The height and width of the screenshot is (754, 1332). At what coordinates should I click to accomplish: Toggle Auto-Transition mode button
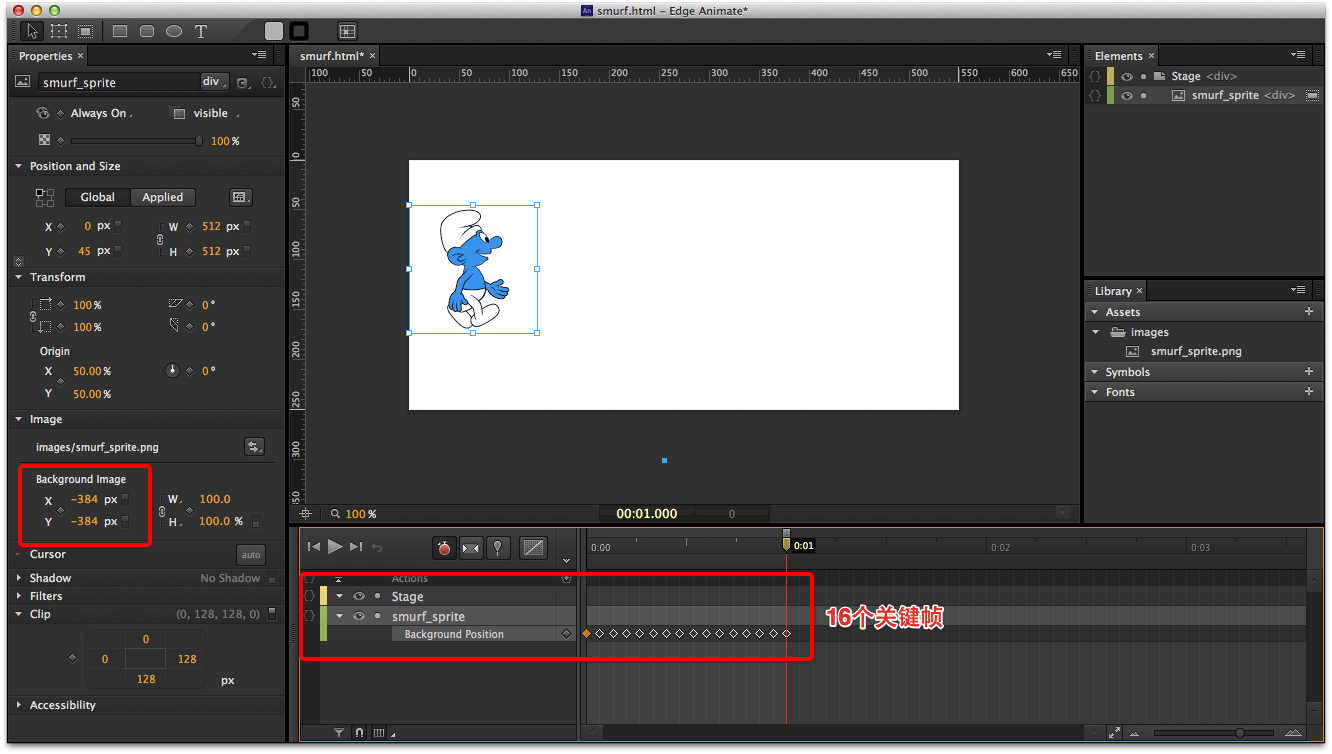(471, 548)
